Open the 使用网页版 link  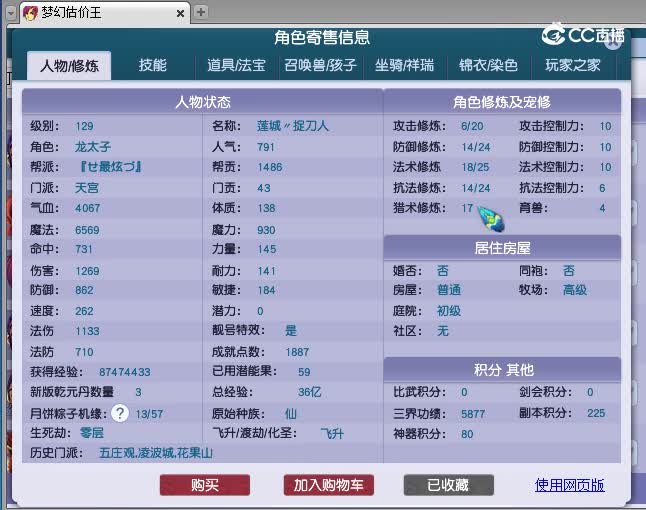[569, 485]
